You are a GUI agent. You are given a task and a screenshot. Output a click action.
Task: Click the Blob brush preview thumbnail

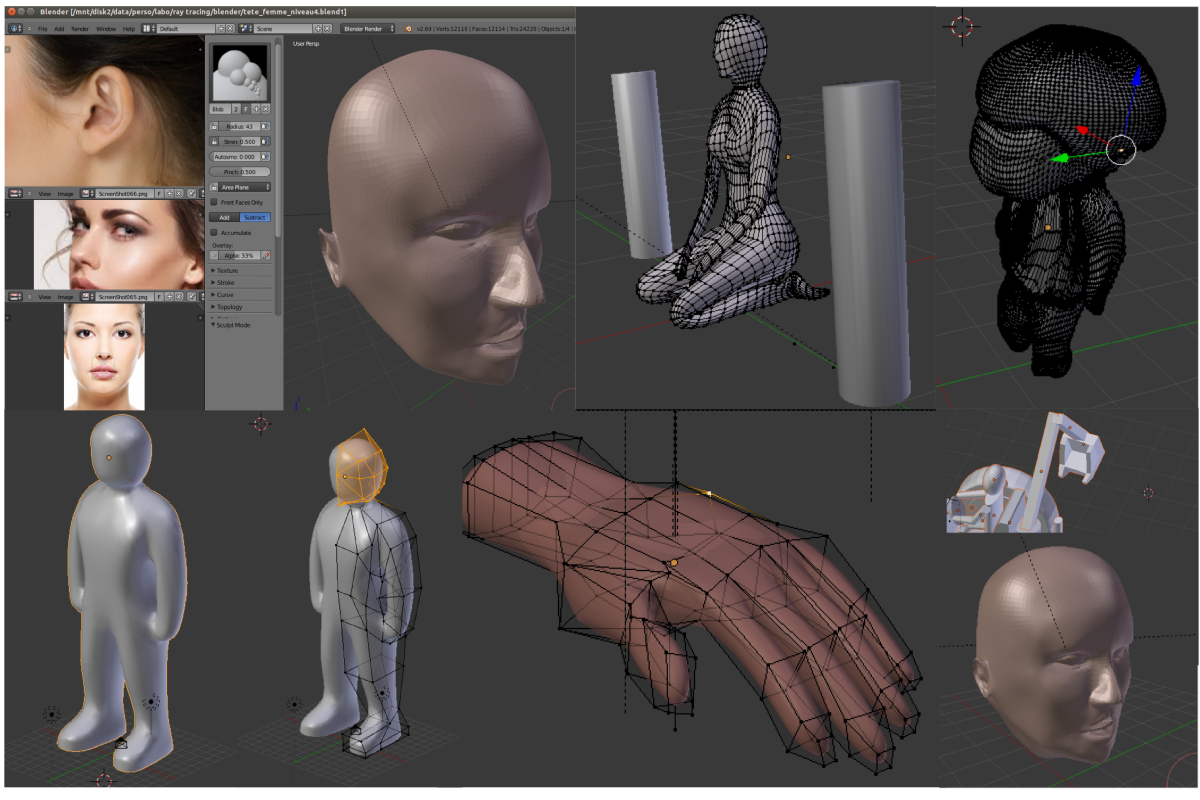240,73
